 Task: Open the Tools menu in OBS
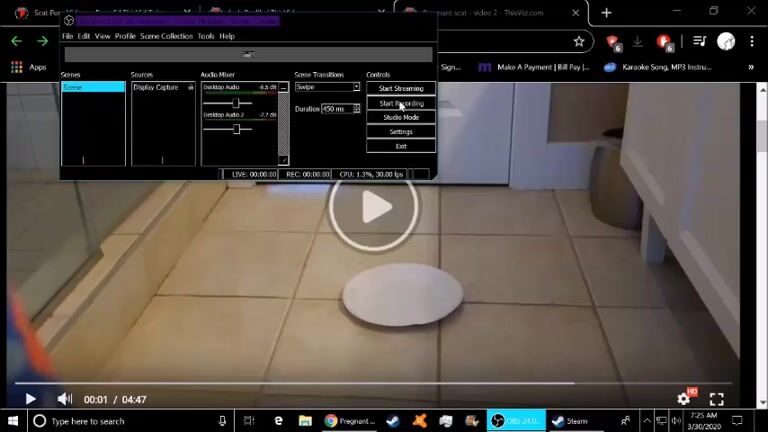206,36
